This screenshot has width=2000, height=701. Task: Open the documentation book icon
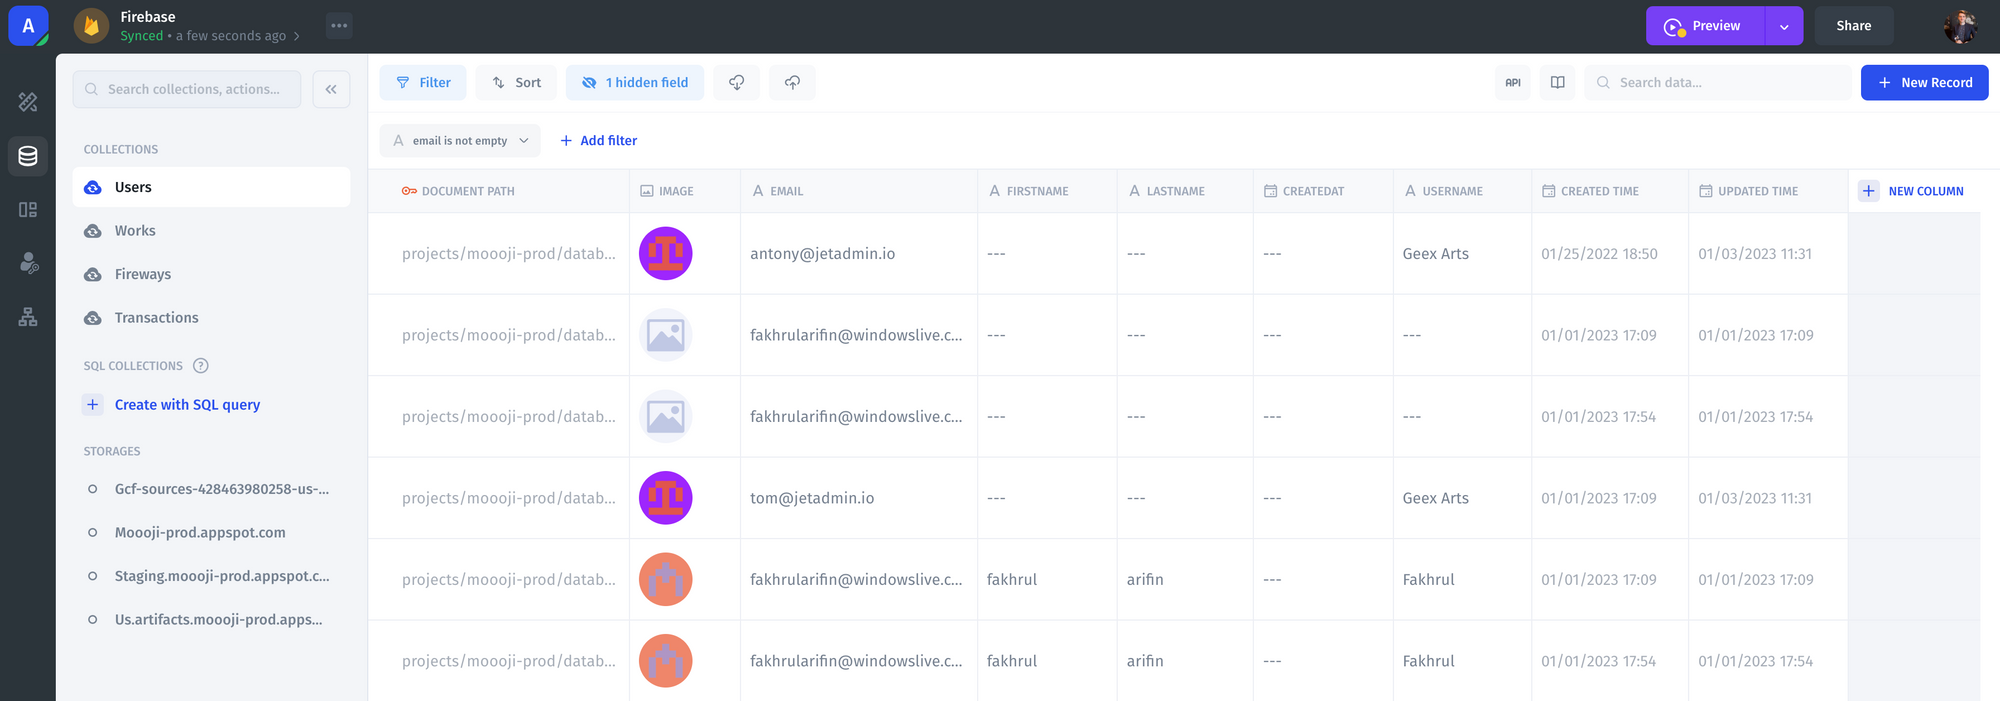pos(1557,83)
